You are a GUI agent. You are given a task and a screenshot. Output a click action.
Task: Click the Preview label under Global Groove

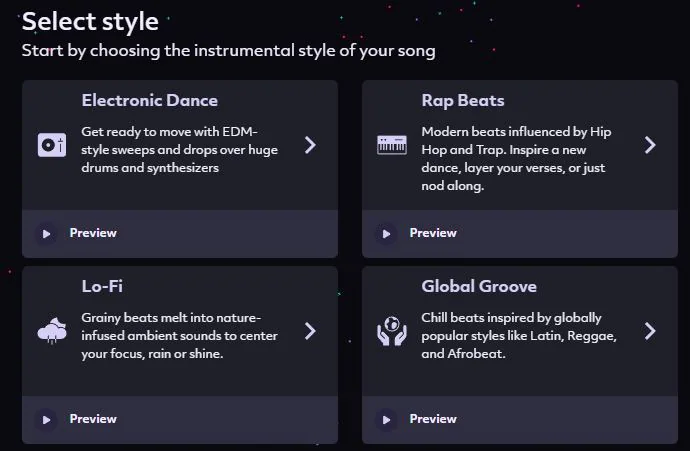pyautogui.click(x=433, y=419)
